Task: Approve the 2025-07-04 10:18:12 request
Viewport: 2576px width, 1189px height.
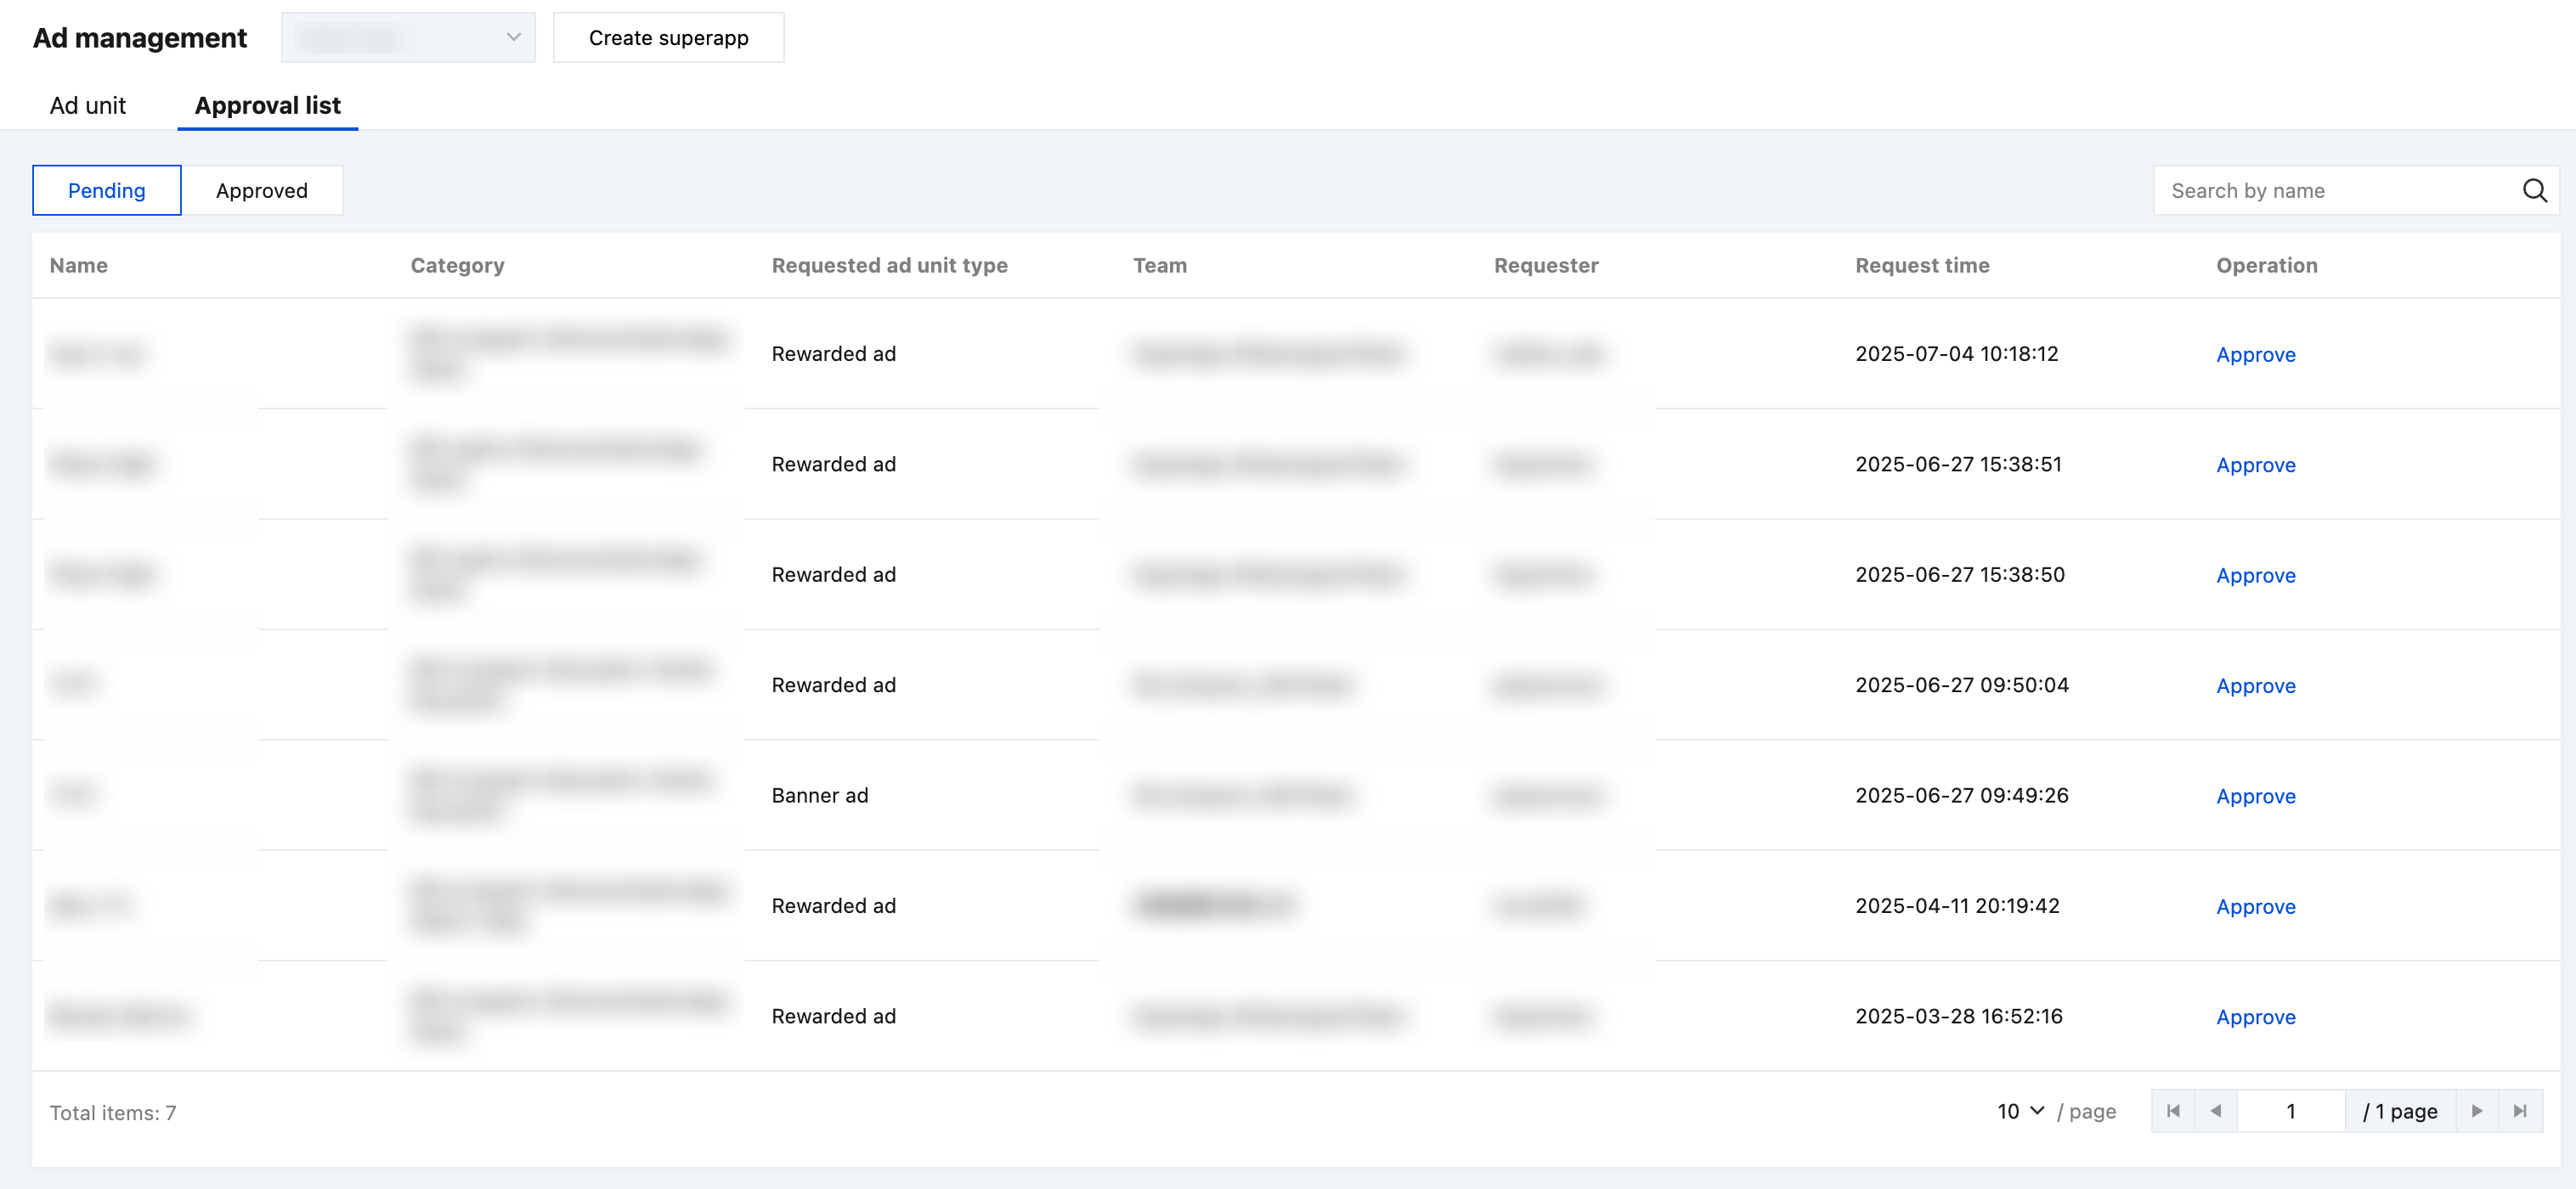Action: [x=2255, y=354]
